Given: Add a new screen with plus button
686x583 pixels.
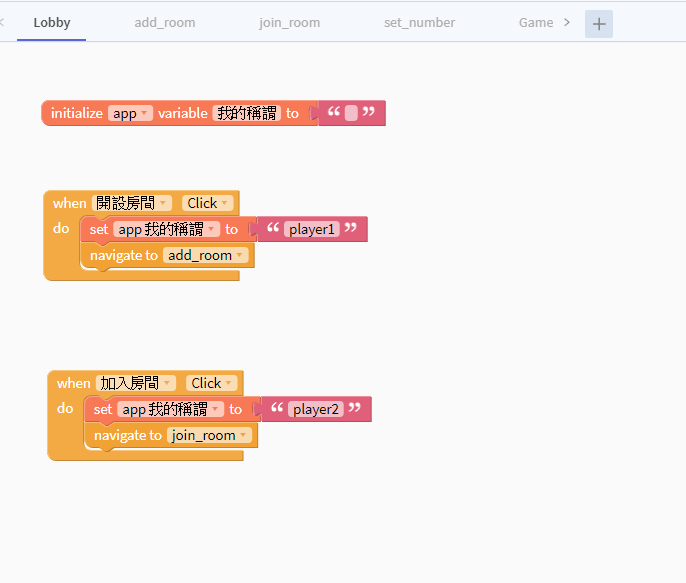Looking at the screenshot, I should (598, 24).
